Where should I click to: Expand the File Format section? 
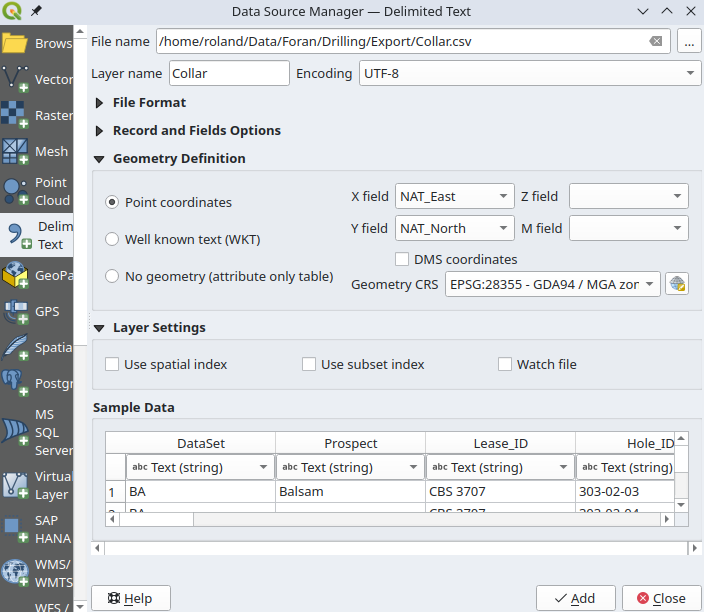click(x=99, y=103)
